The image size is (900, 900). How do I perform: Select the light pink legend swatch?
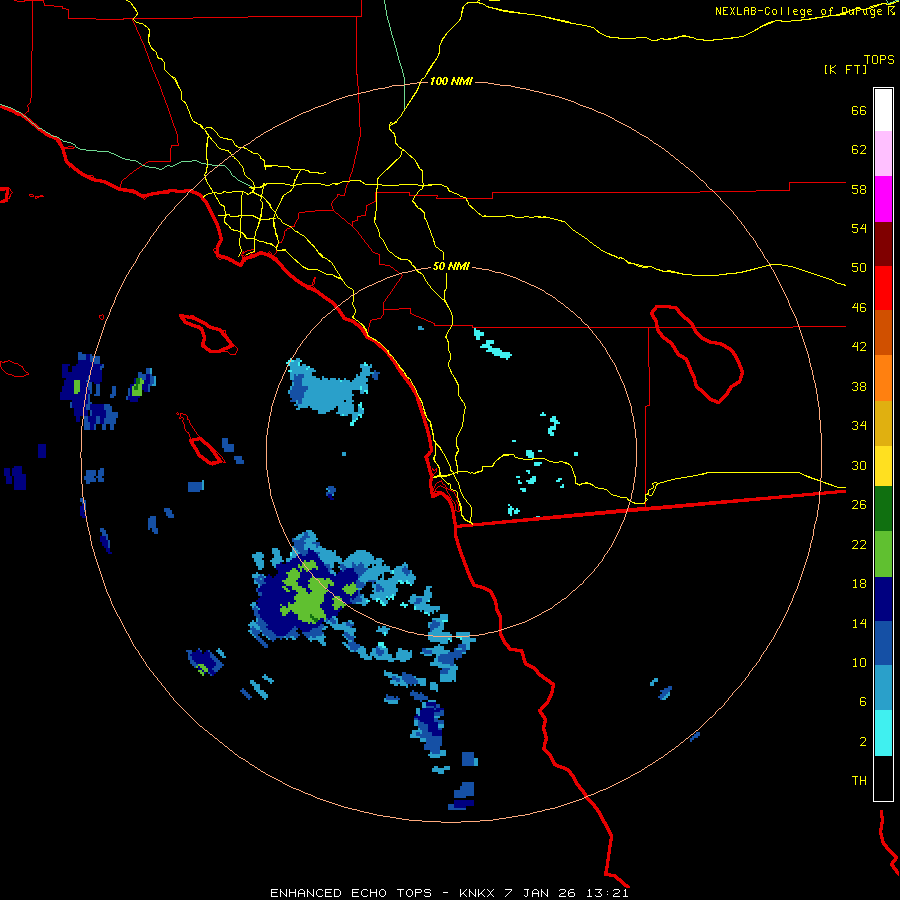(883, 153)
